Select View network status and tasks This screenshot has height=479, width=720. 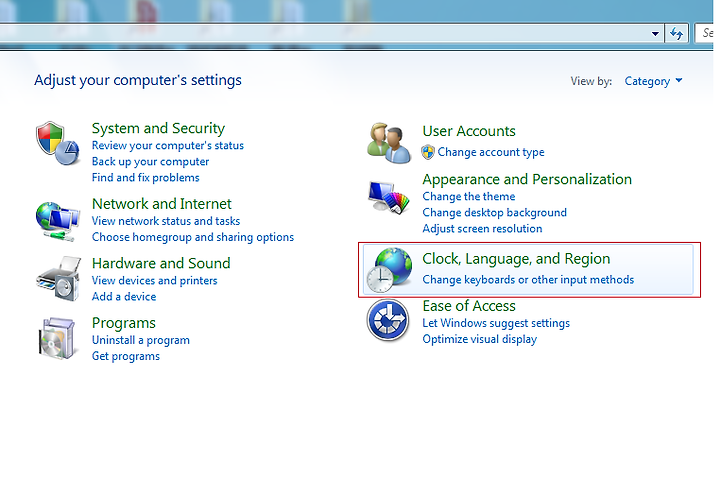pyautogui.click(x=166, y=221)
